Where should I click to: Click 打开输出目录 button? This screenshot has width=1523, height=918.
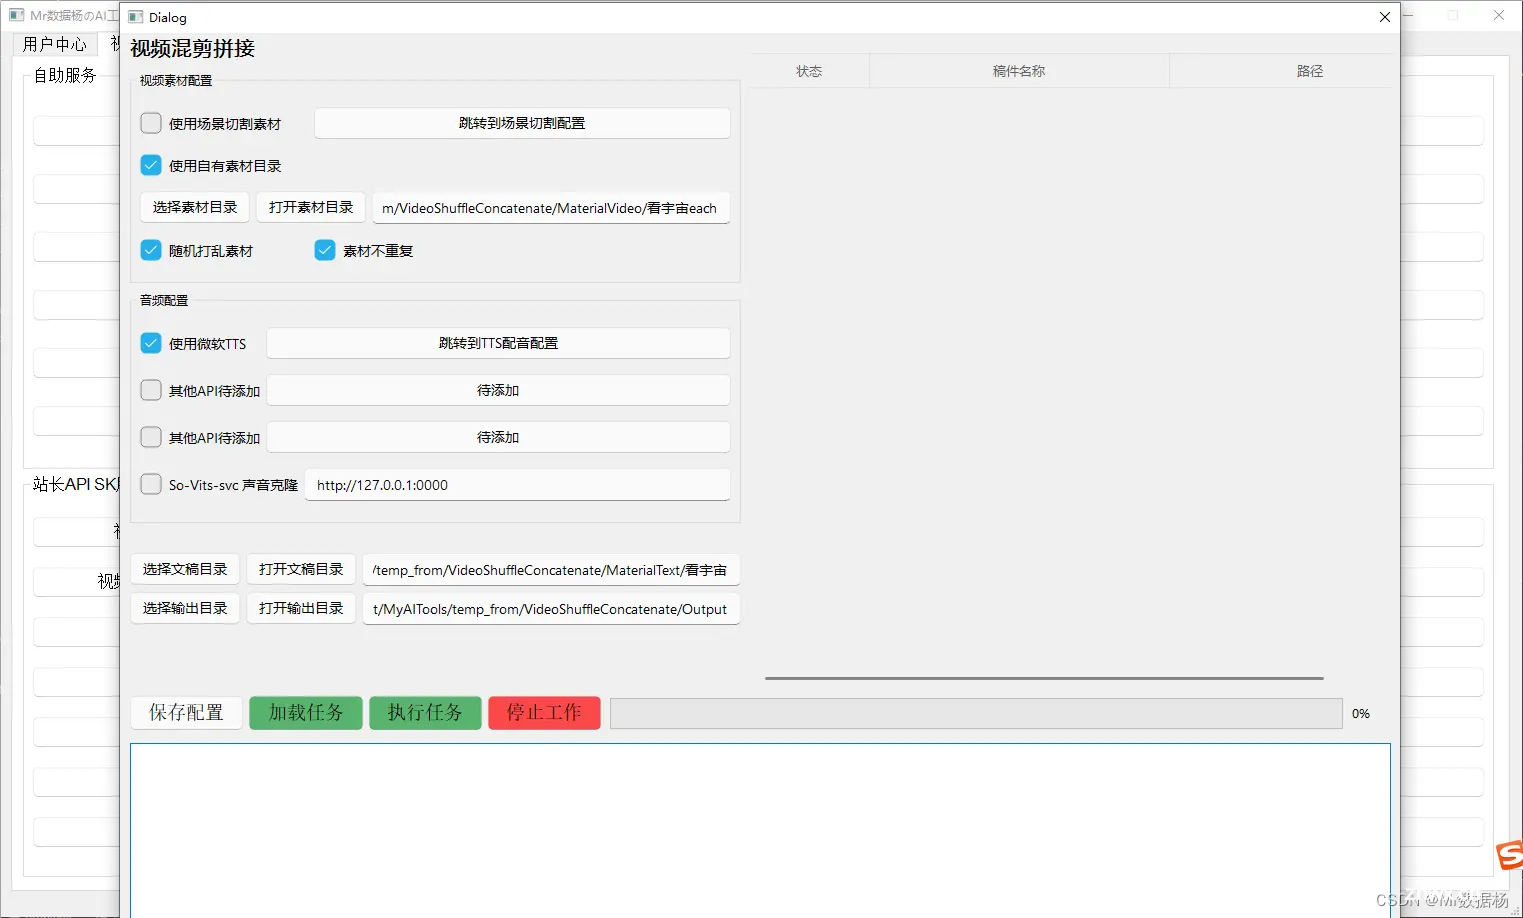[301, 608]
